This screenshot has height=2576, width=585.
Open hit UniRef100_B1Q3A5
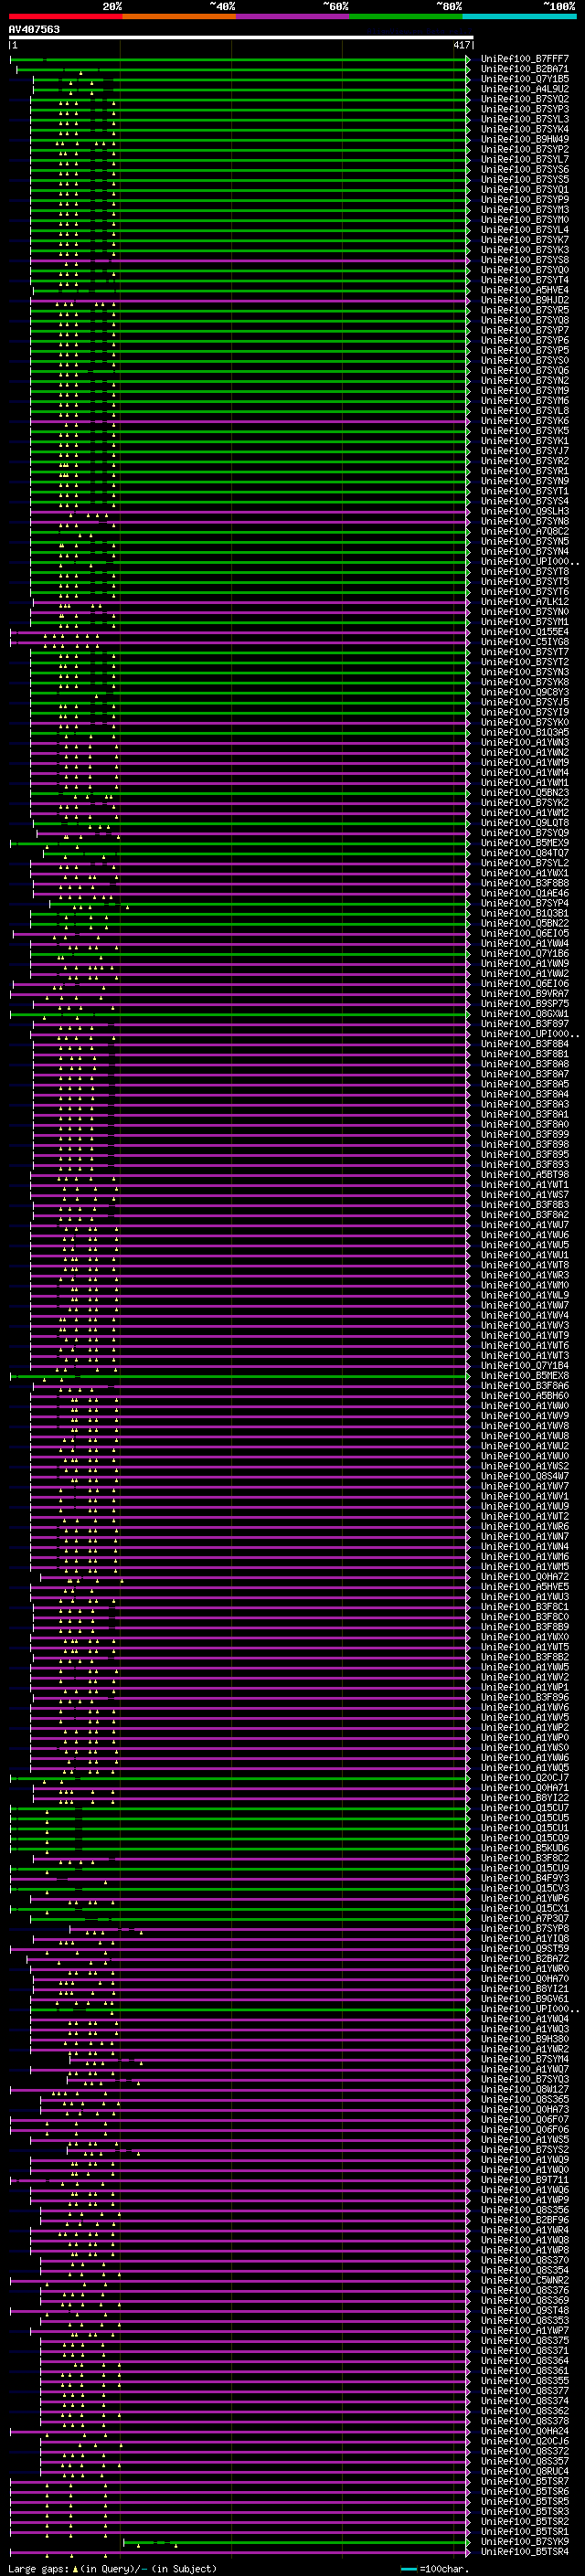[x=524, y=733]
